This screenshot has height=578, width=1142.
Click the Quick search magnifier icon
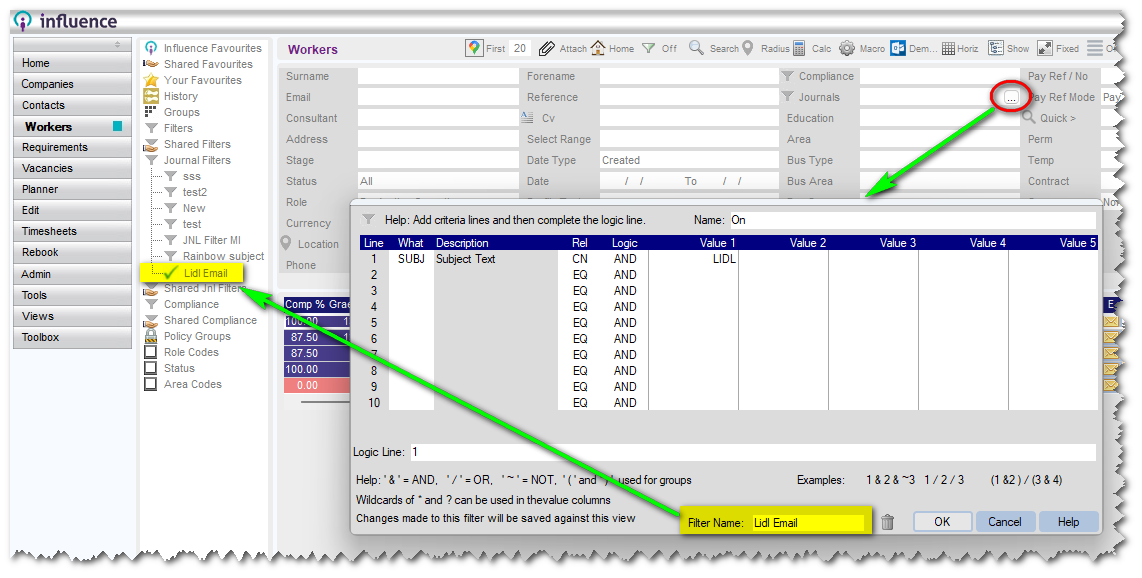[x=1028, y=117]
